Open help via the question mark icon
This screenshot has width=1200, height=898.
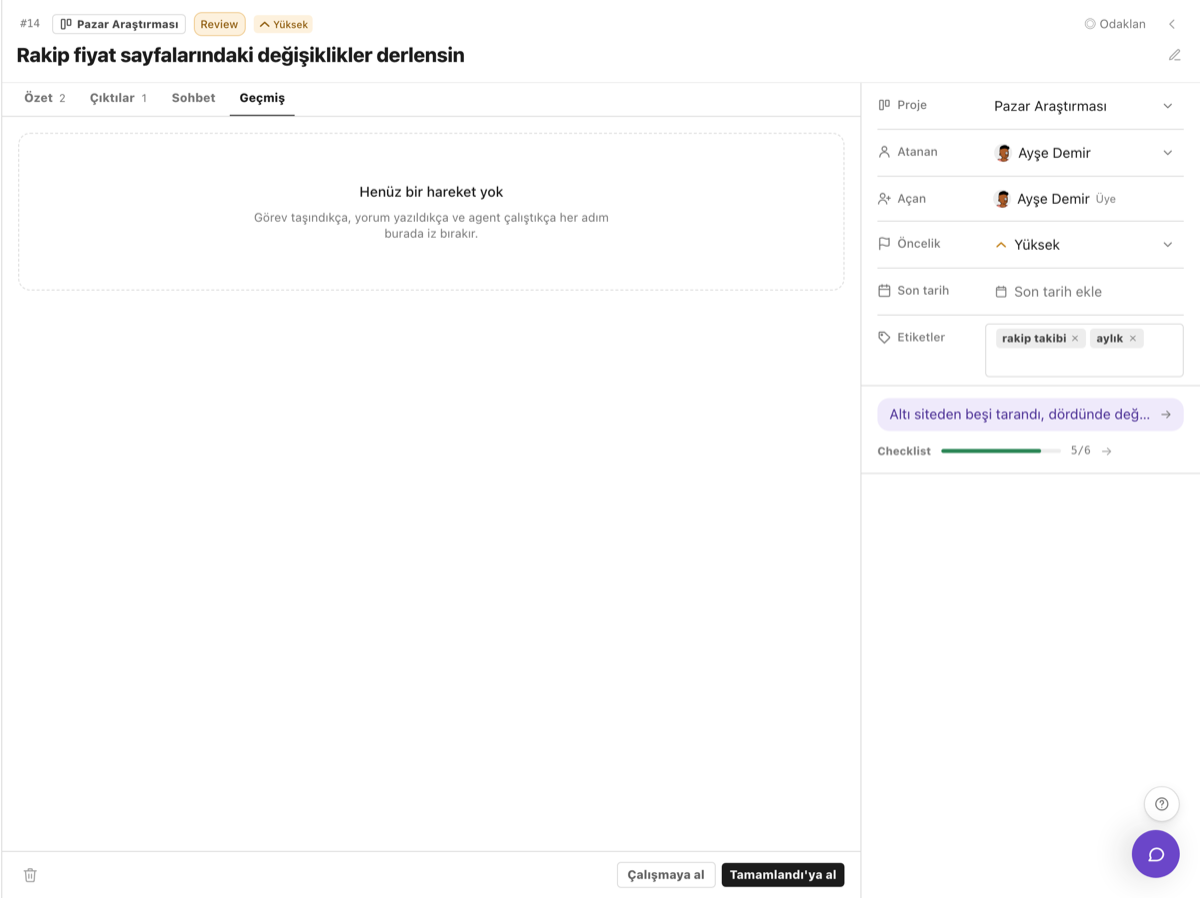(1161, 804)
